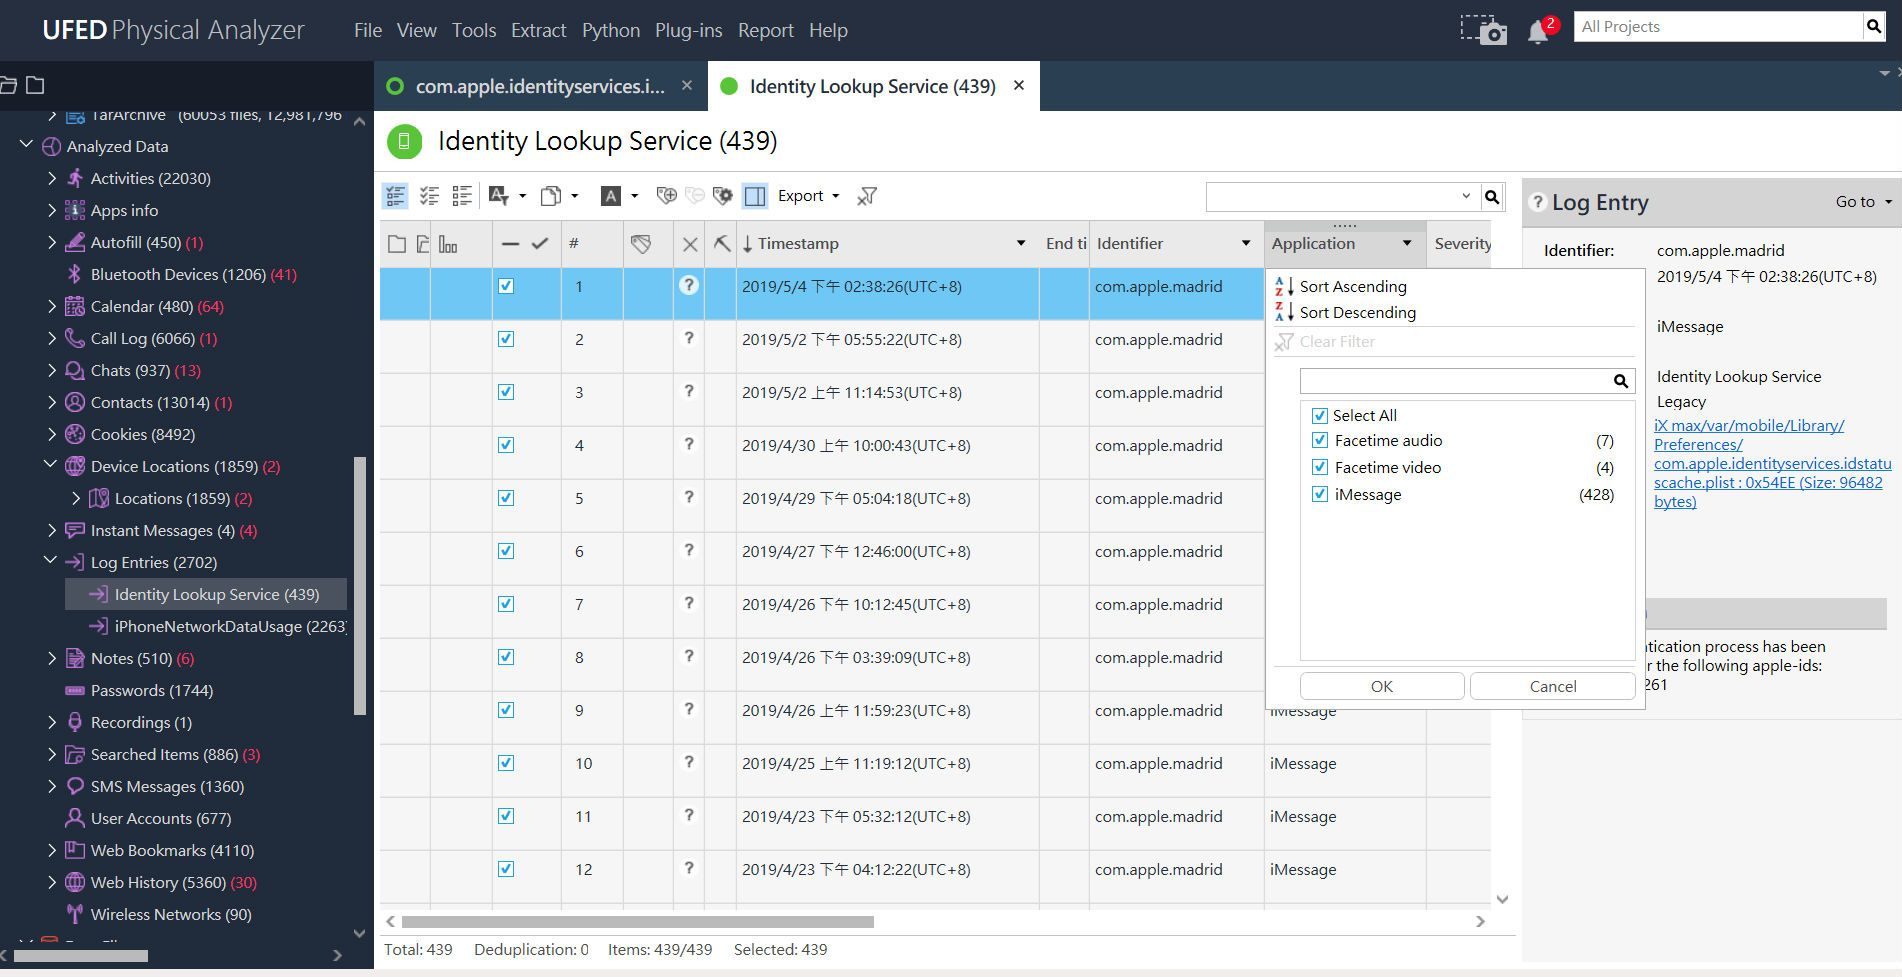The image size is (1902, 977).
Task: Click the table search combo box
Action: [1342, 197]
